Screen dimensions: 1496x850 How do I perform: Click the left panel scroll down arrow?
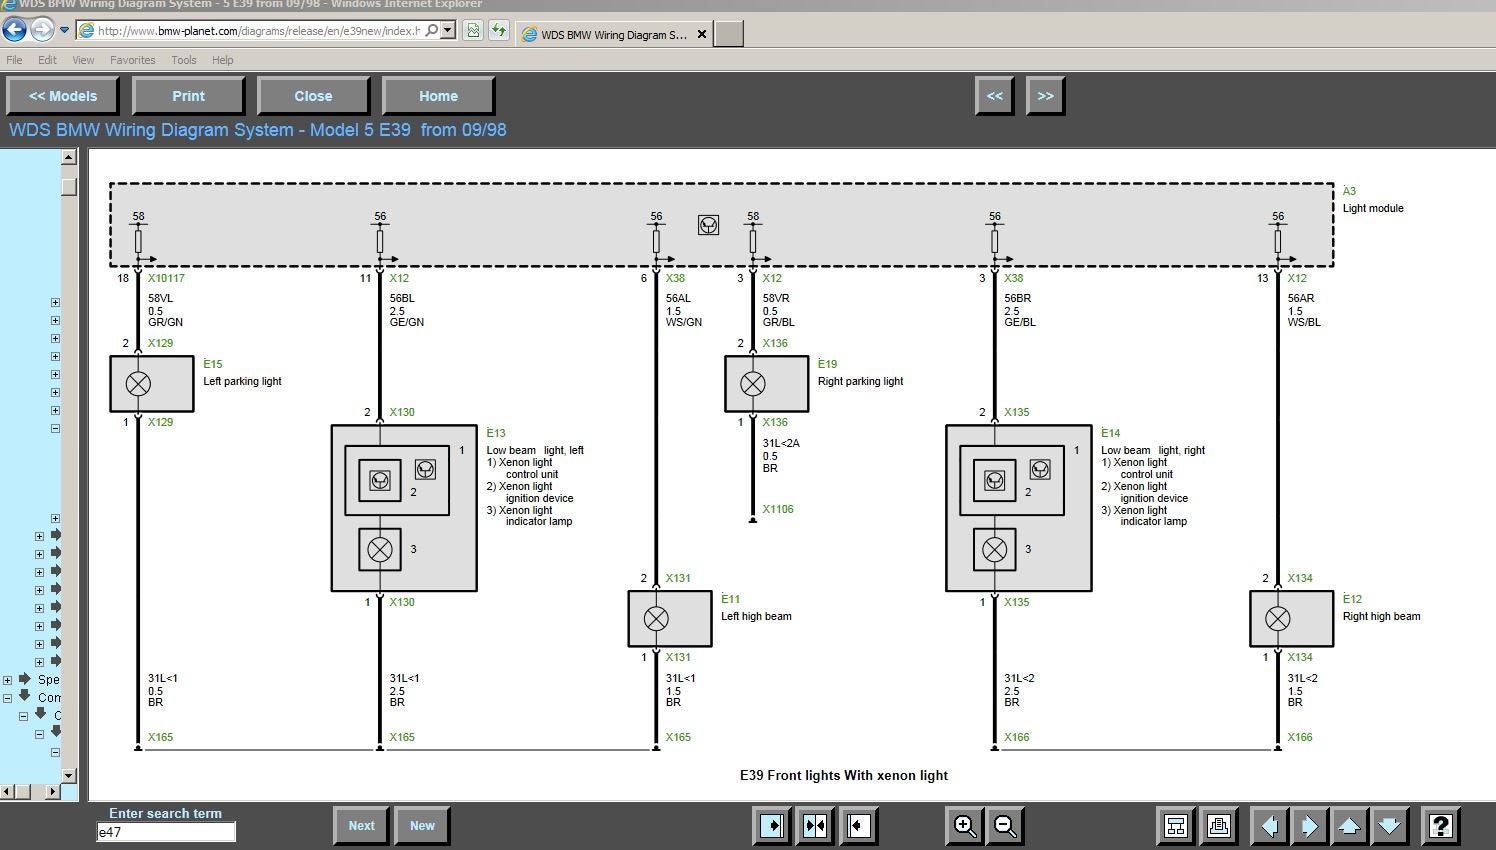pos(68,776)
